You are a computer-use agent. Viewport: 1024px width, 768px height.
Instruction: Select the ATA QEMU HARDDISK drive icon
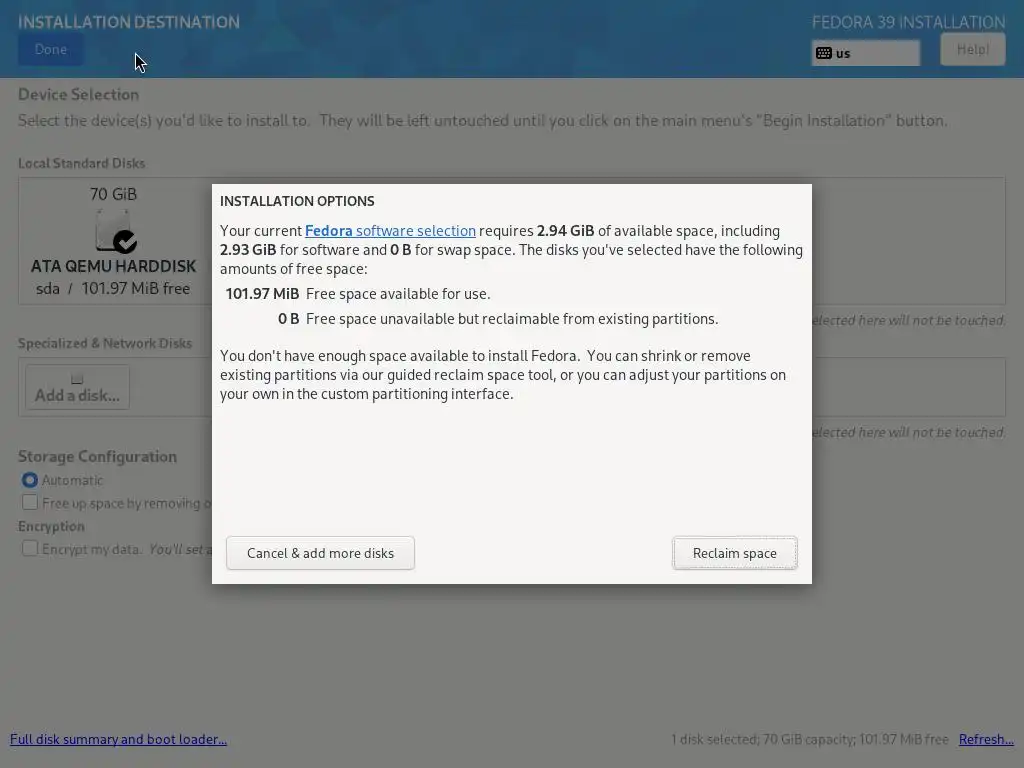[114, 232]
